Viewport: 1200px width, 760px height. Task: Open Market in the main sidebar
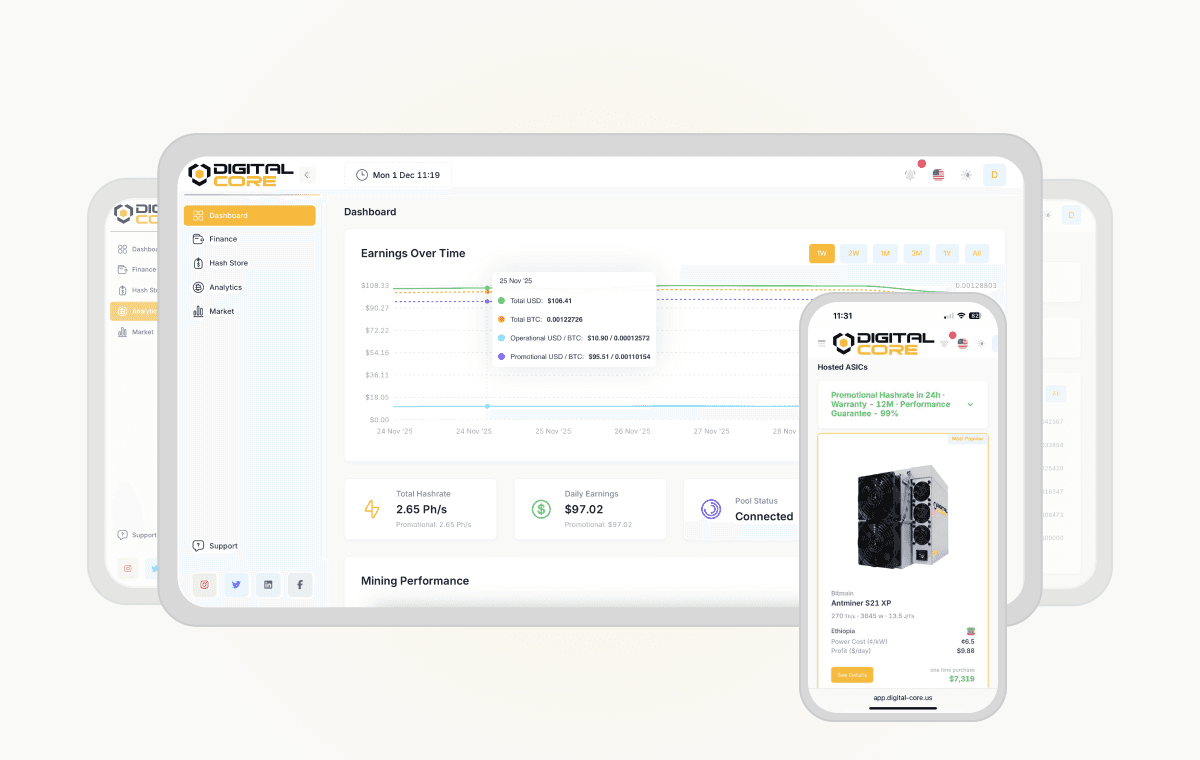coord(250,311)
